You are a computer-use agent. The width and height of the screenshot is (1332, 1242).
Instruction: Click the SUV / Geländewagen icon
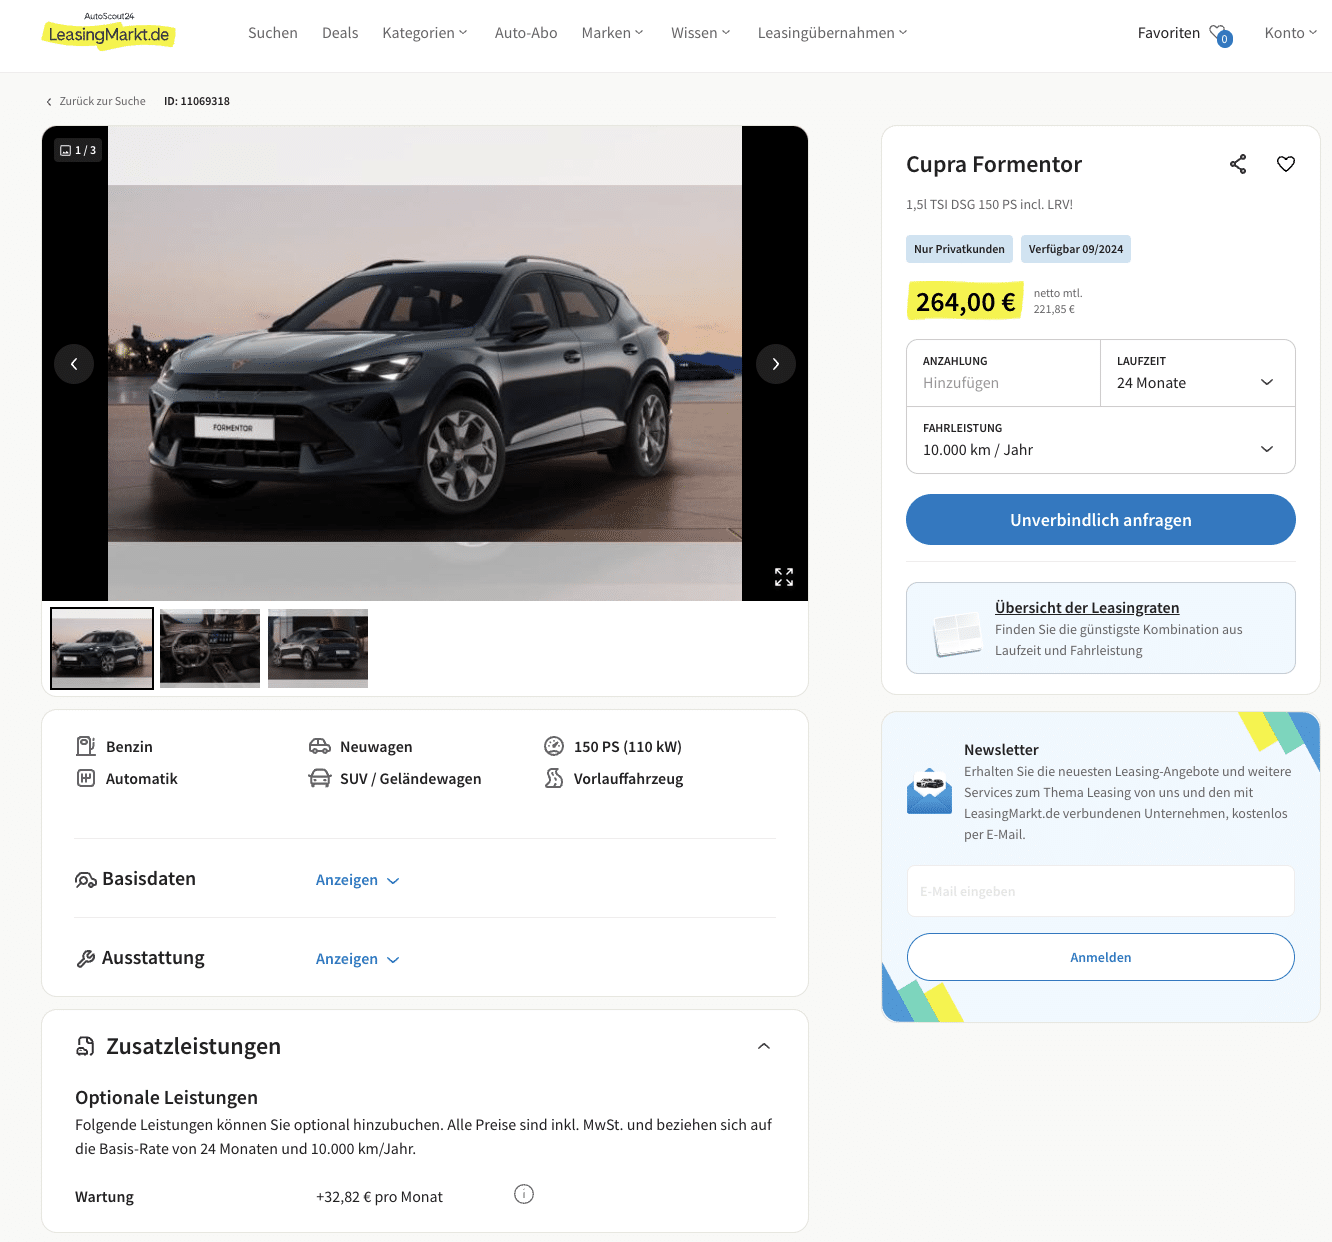click(x=320, y=778)
